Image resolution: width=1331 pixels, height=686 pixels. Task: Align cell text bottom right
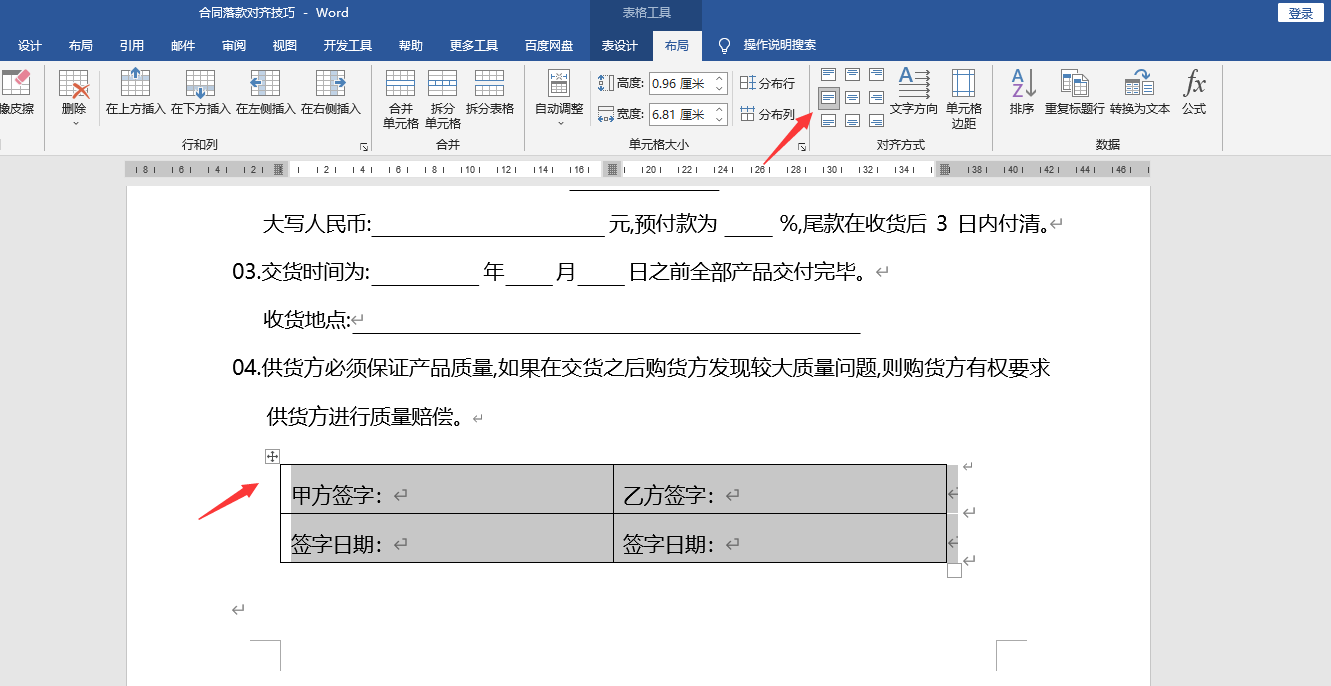click(x=876, y=121)
